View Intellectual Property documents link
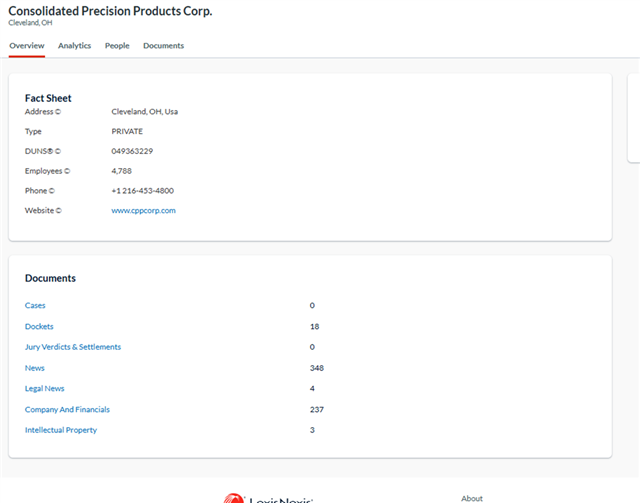Viewport: 640px width, 503px height. point(61,430)
